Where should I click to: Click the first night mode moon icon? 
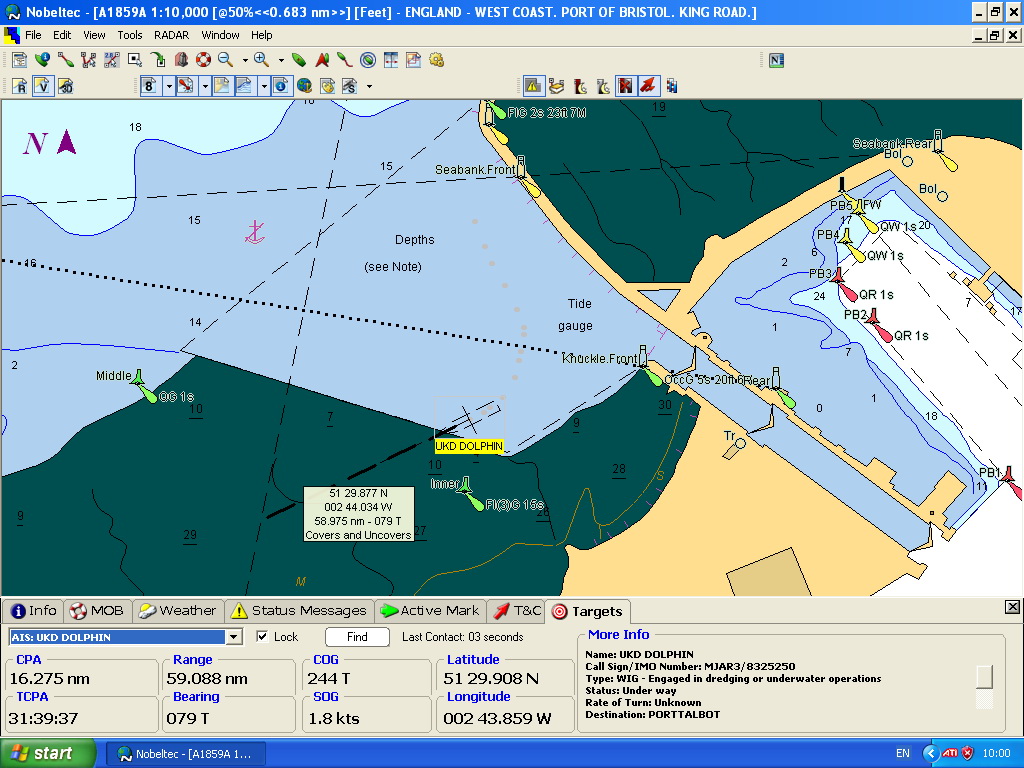(x=579, y=86)
